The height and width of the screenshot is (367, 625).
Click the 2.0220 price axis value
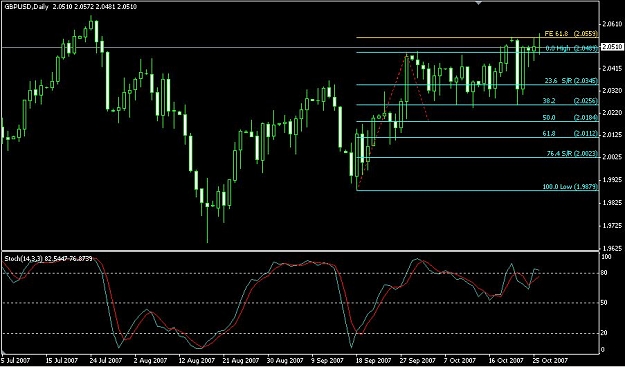[x=613, y=114]
